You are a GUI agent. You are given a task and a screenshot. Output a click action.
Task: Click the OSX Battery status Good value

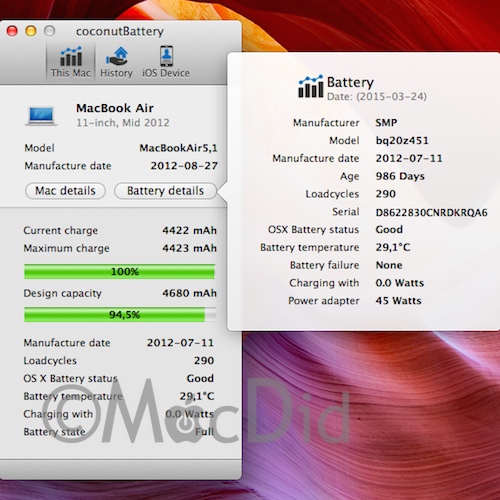(x=389, y=229)
